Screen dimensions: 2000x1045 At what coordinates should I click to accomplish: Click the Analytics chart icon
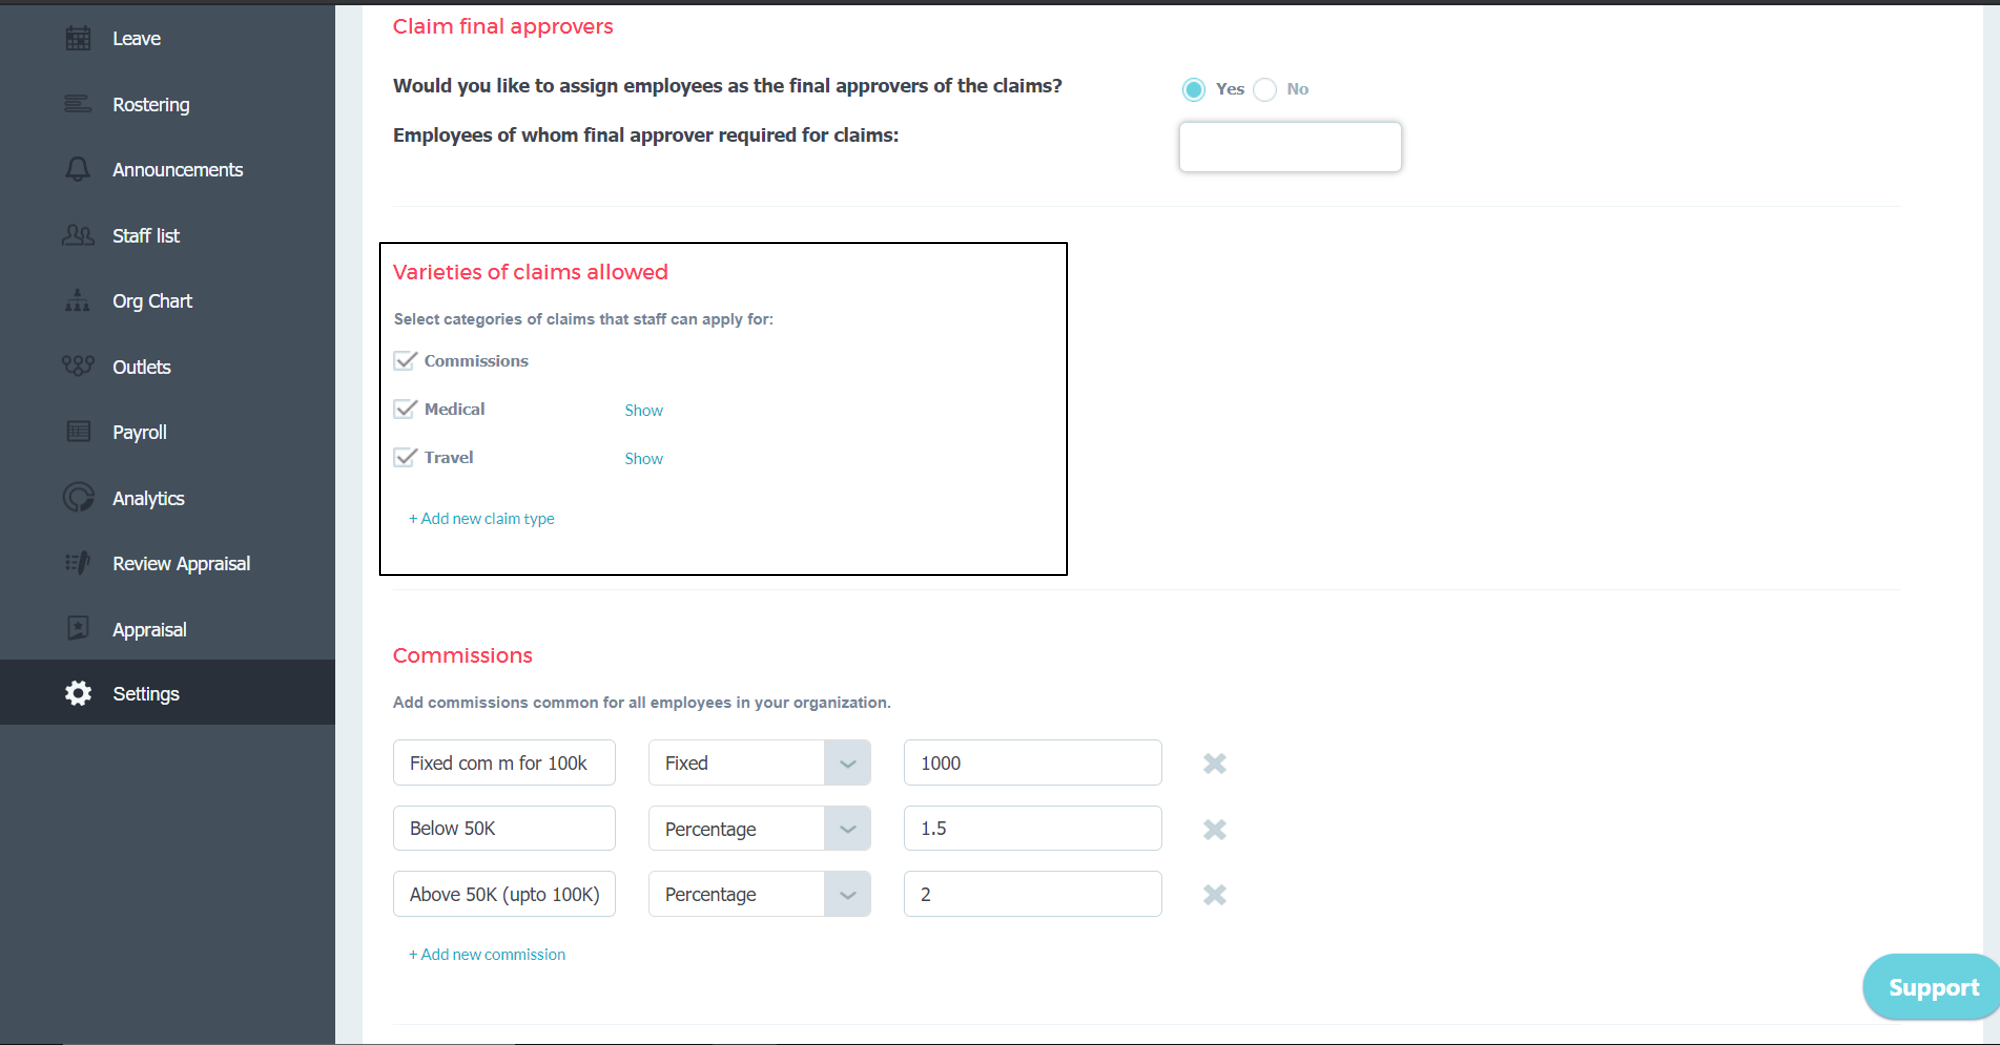click(x=78, y=498)
